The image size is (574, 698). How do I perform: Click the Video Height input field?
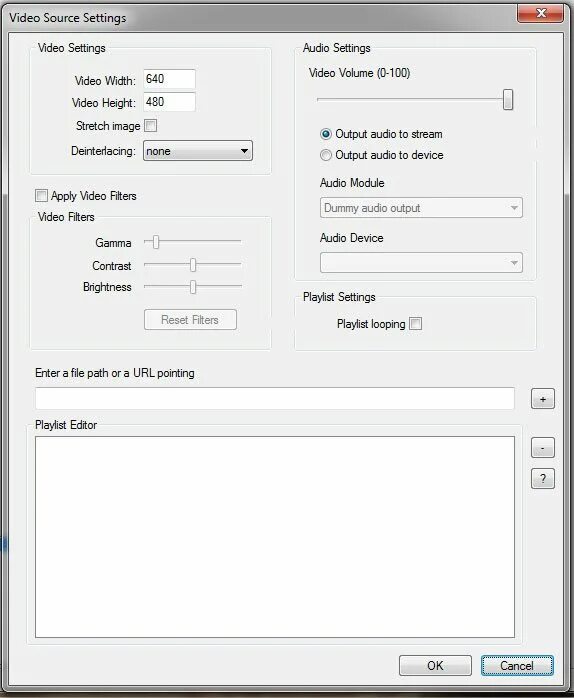tap(169, 102)
